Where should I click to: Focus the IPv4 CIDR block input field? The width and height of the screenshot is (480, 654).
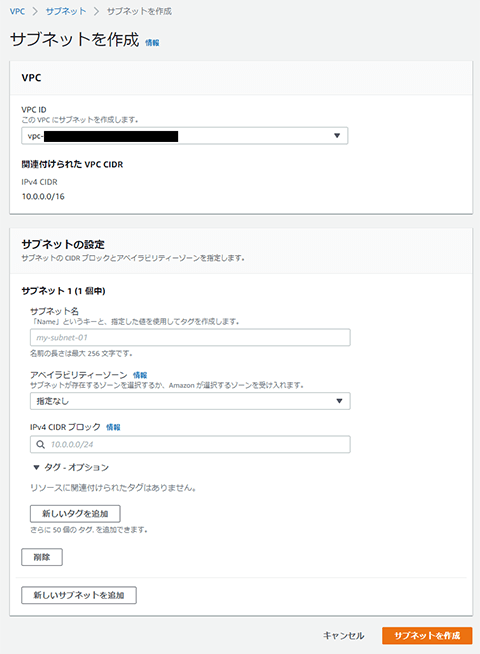tap(190, 445)
